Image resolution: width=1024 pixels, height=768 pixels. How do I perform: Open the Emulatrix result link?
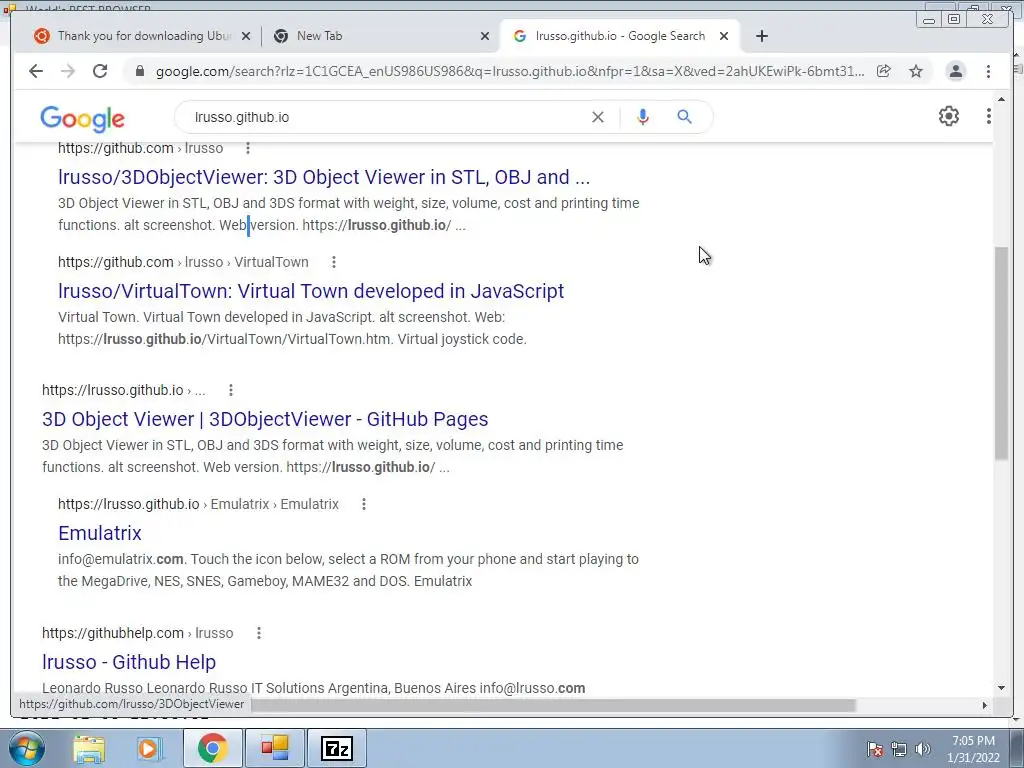click(100, 533)
